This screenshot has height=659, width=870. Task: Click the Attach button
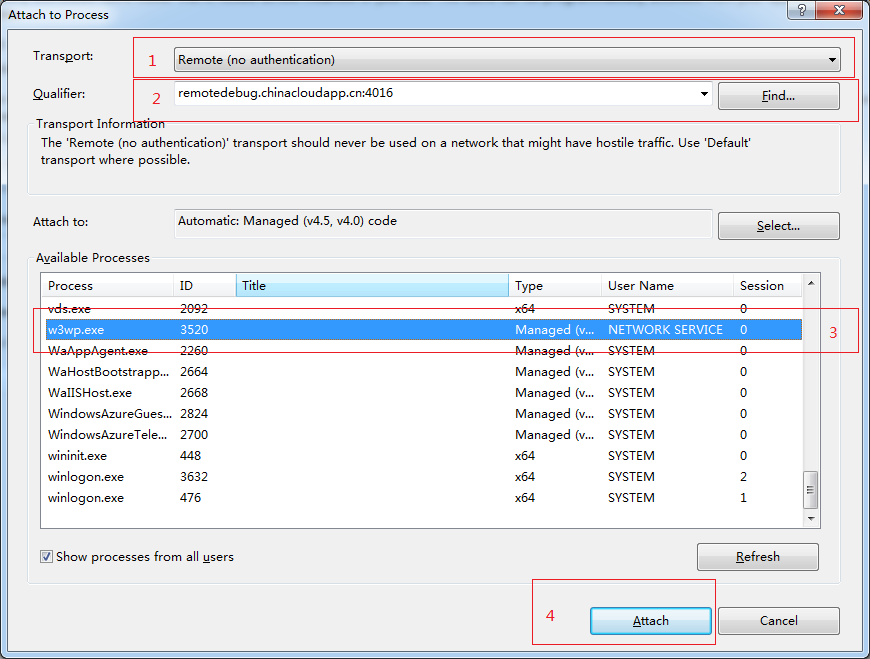click(651, 621)
